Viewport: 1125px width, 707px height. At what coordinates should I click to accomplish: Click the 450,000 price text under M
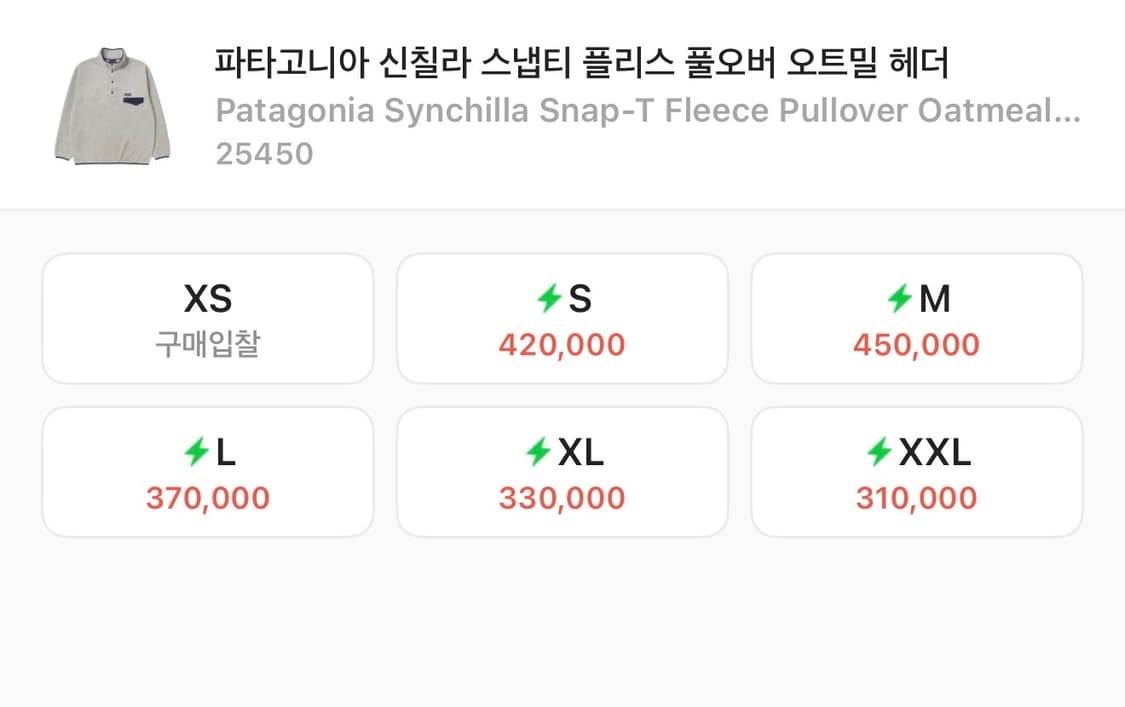coord(916,344)
